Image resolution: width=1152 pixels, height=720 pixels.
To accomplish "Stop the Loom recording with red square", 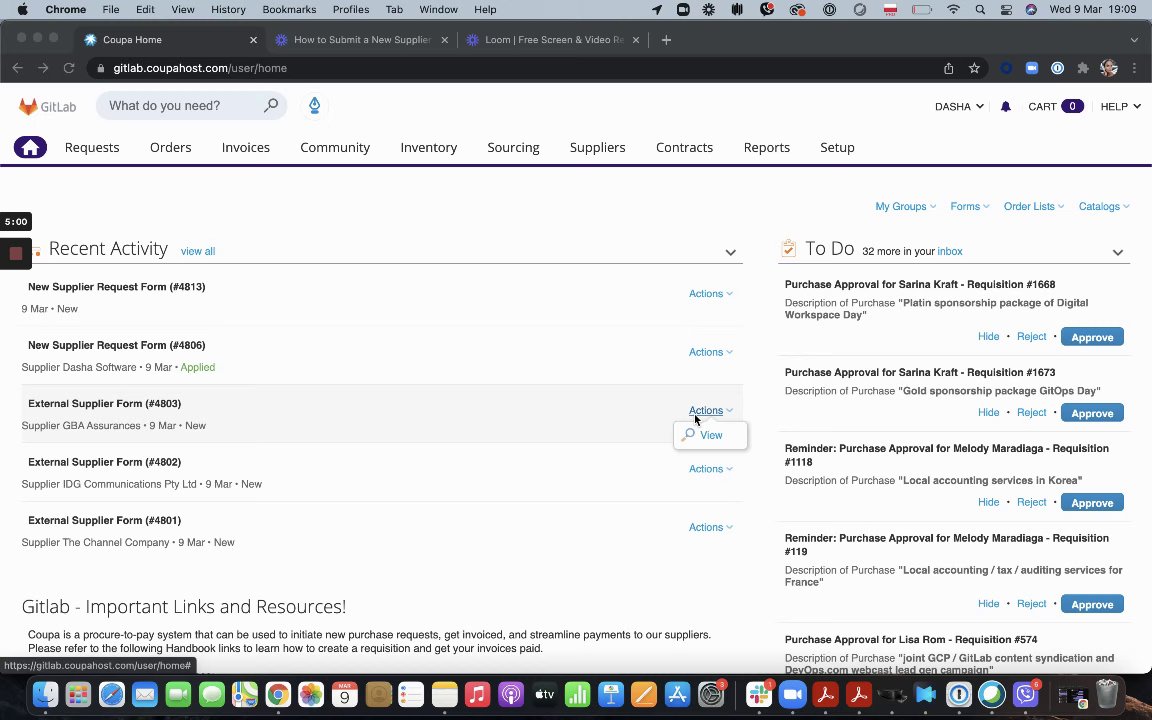I will click(x=15, y=253).
